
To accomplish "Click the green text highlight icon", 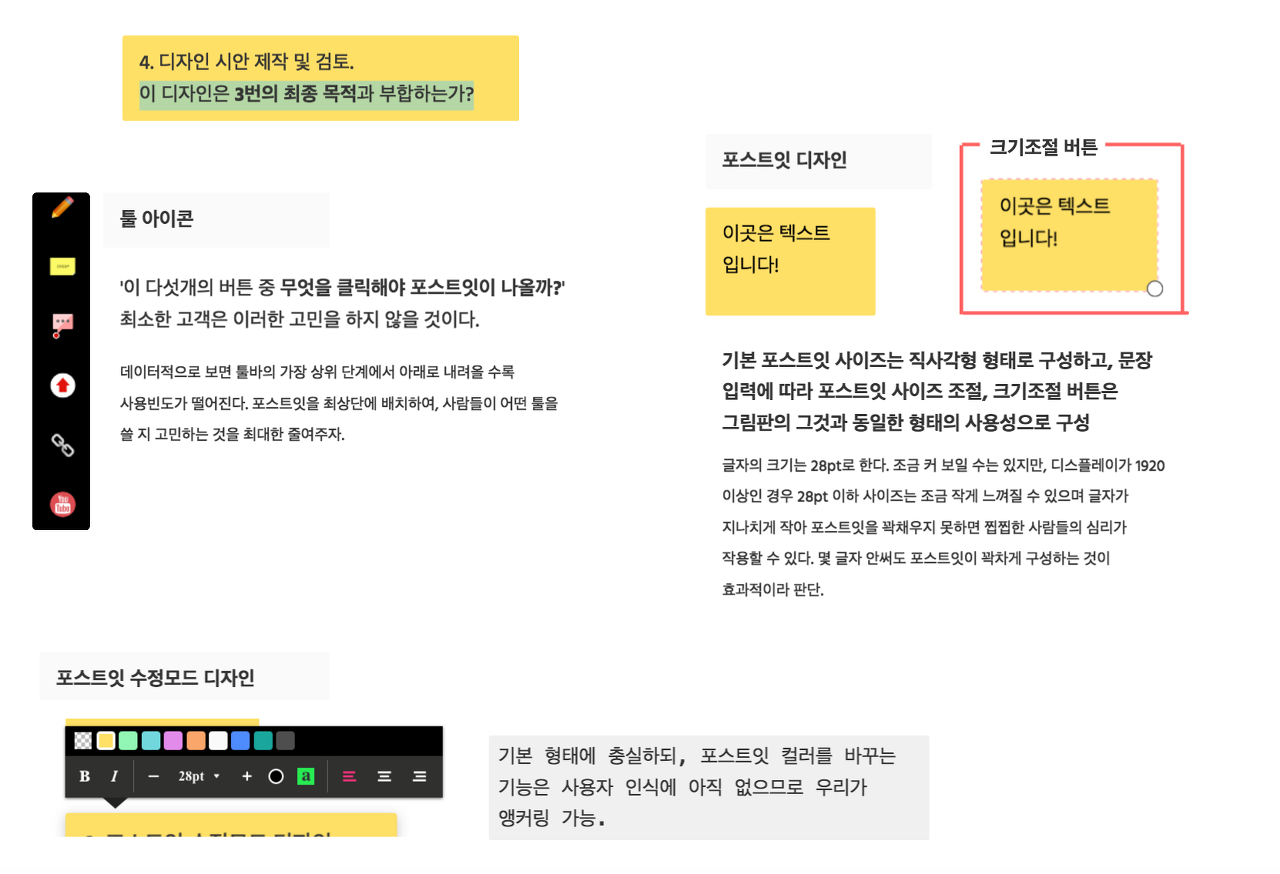I will [306, 777].
